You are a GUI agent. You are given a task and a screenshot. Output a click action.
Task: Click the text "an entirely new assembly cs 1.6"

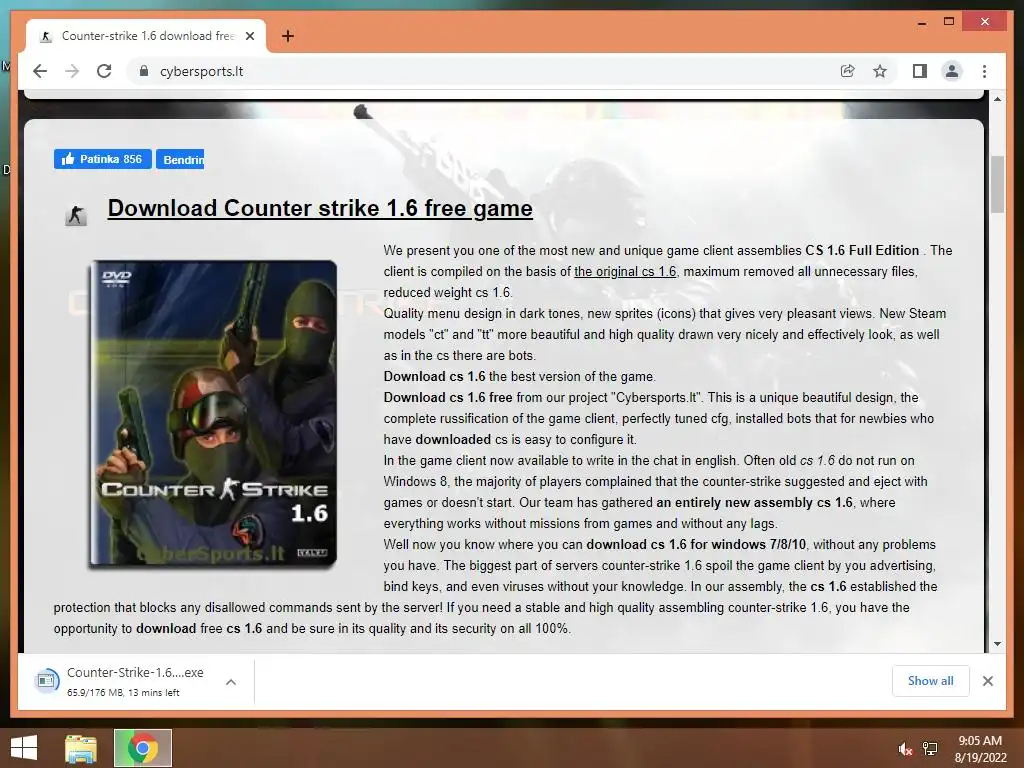[754, 502]
